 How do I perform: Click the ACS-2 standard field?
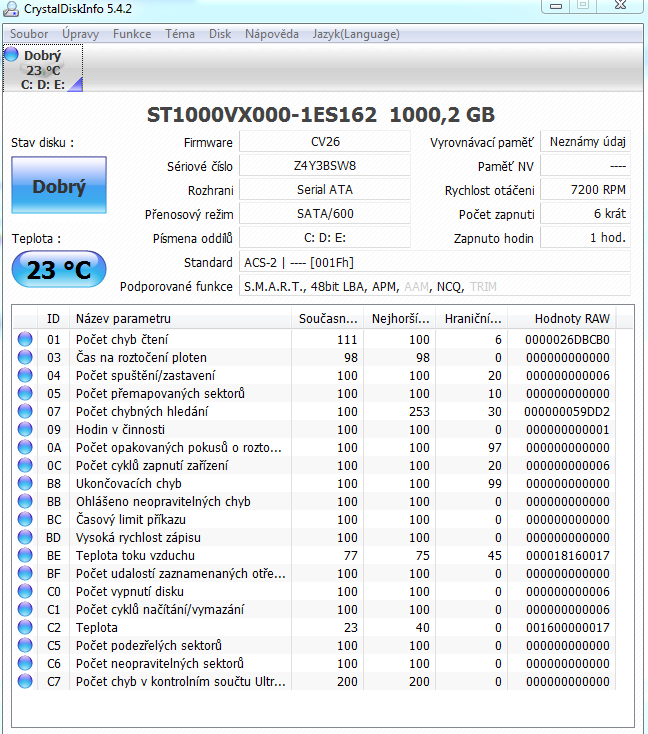pyautogui.click(x=434, y=262)
